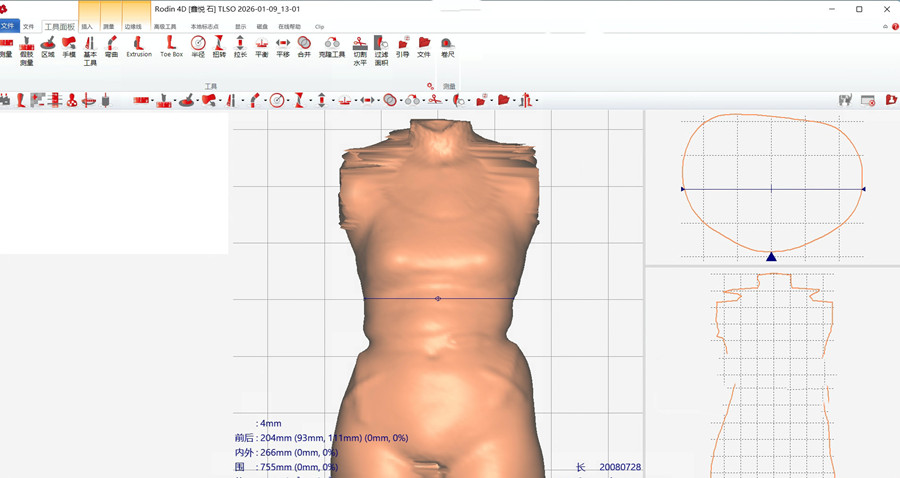Click the merge circles icon in the lower toolbar

pyautogui.click(x=390, y=100)
